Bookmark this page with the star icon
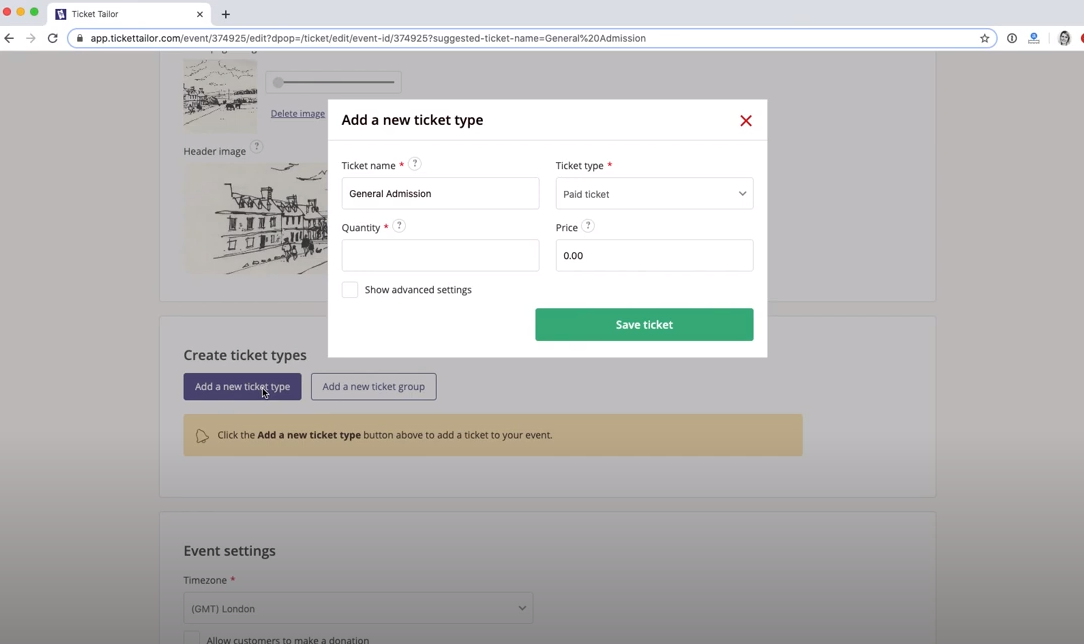This screenshot has width=1084, height=644. (984, 38)
